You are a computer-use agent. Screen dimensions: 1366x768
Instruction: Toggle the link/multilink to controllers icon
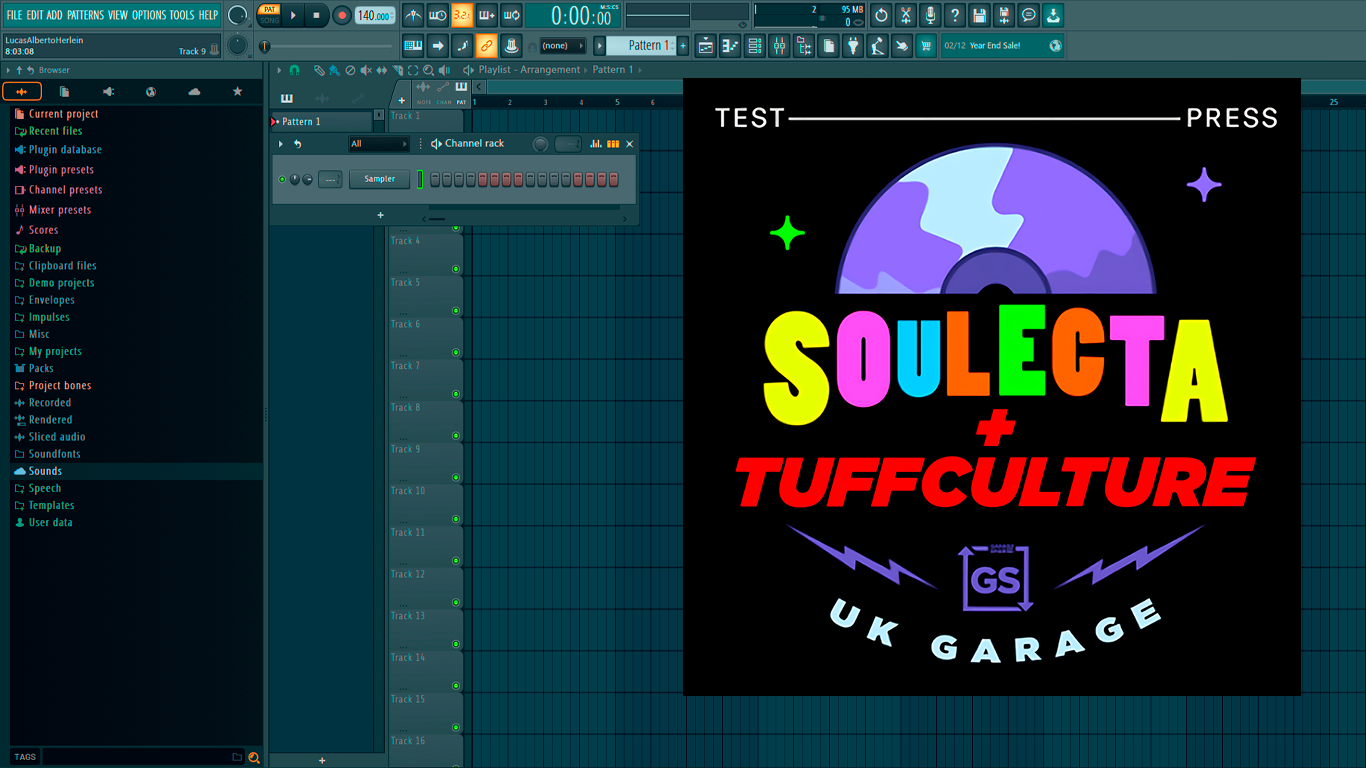tap(486, 45)
